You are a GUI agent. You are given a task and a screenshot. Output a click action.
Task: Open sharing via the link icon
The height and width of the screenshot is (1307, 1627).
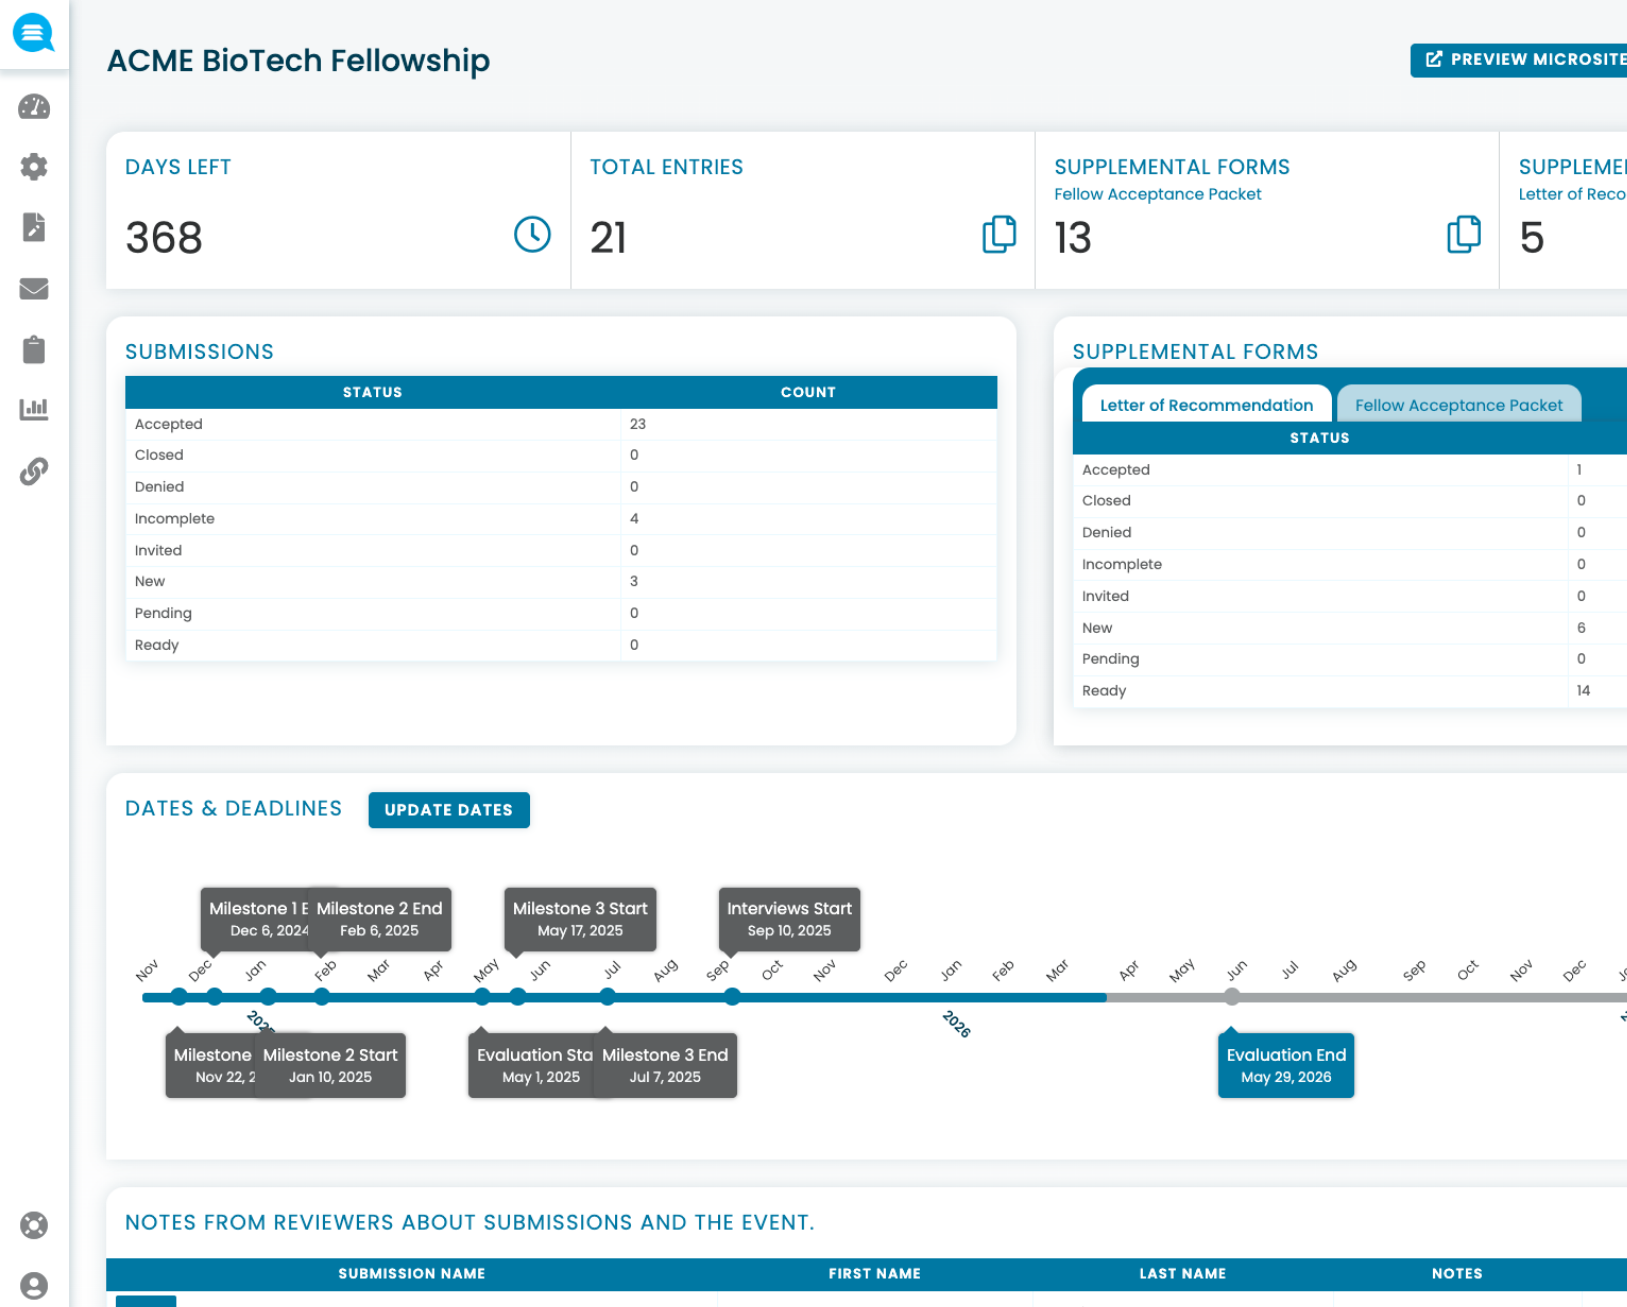(x=33, y=471)
